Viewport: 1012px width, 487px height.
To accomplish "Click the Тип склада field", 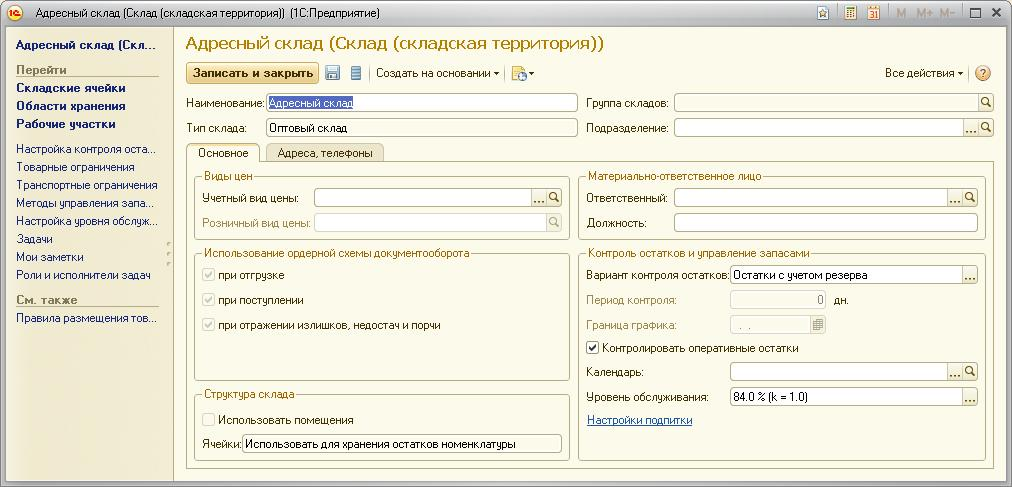I will pyautogui.click(x=421, y=128).
